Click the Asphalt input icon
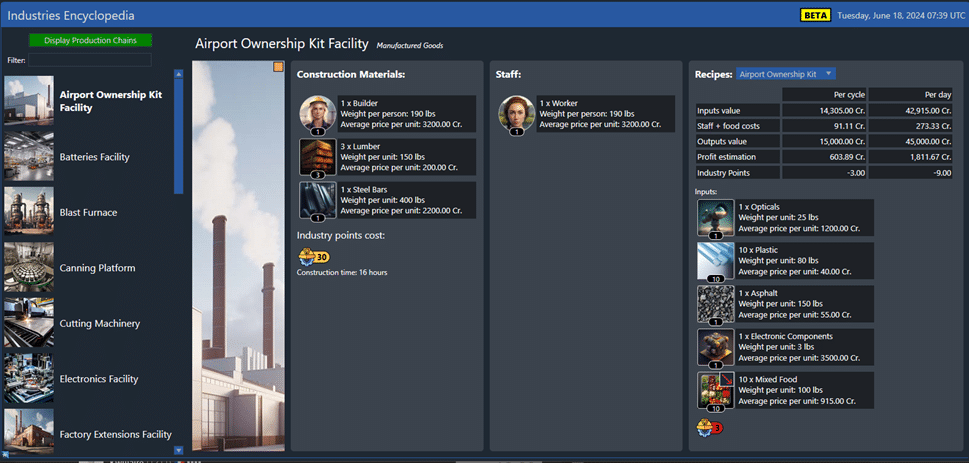Image resolution: width=969 pixels, height=463 pixels. click(x=715, y=305)
